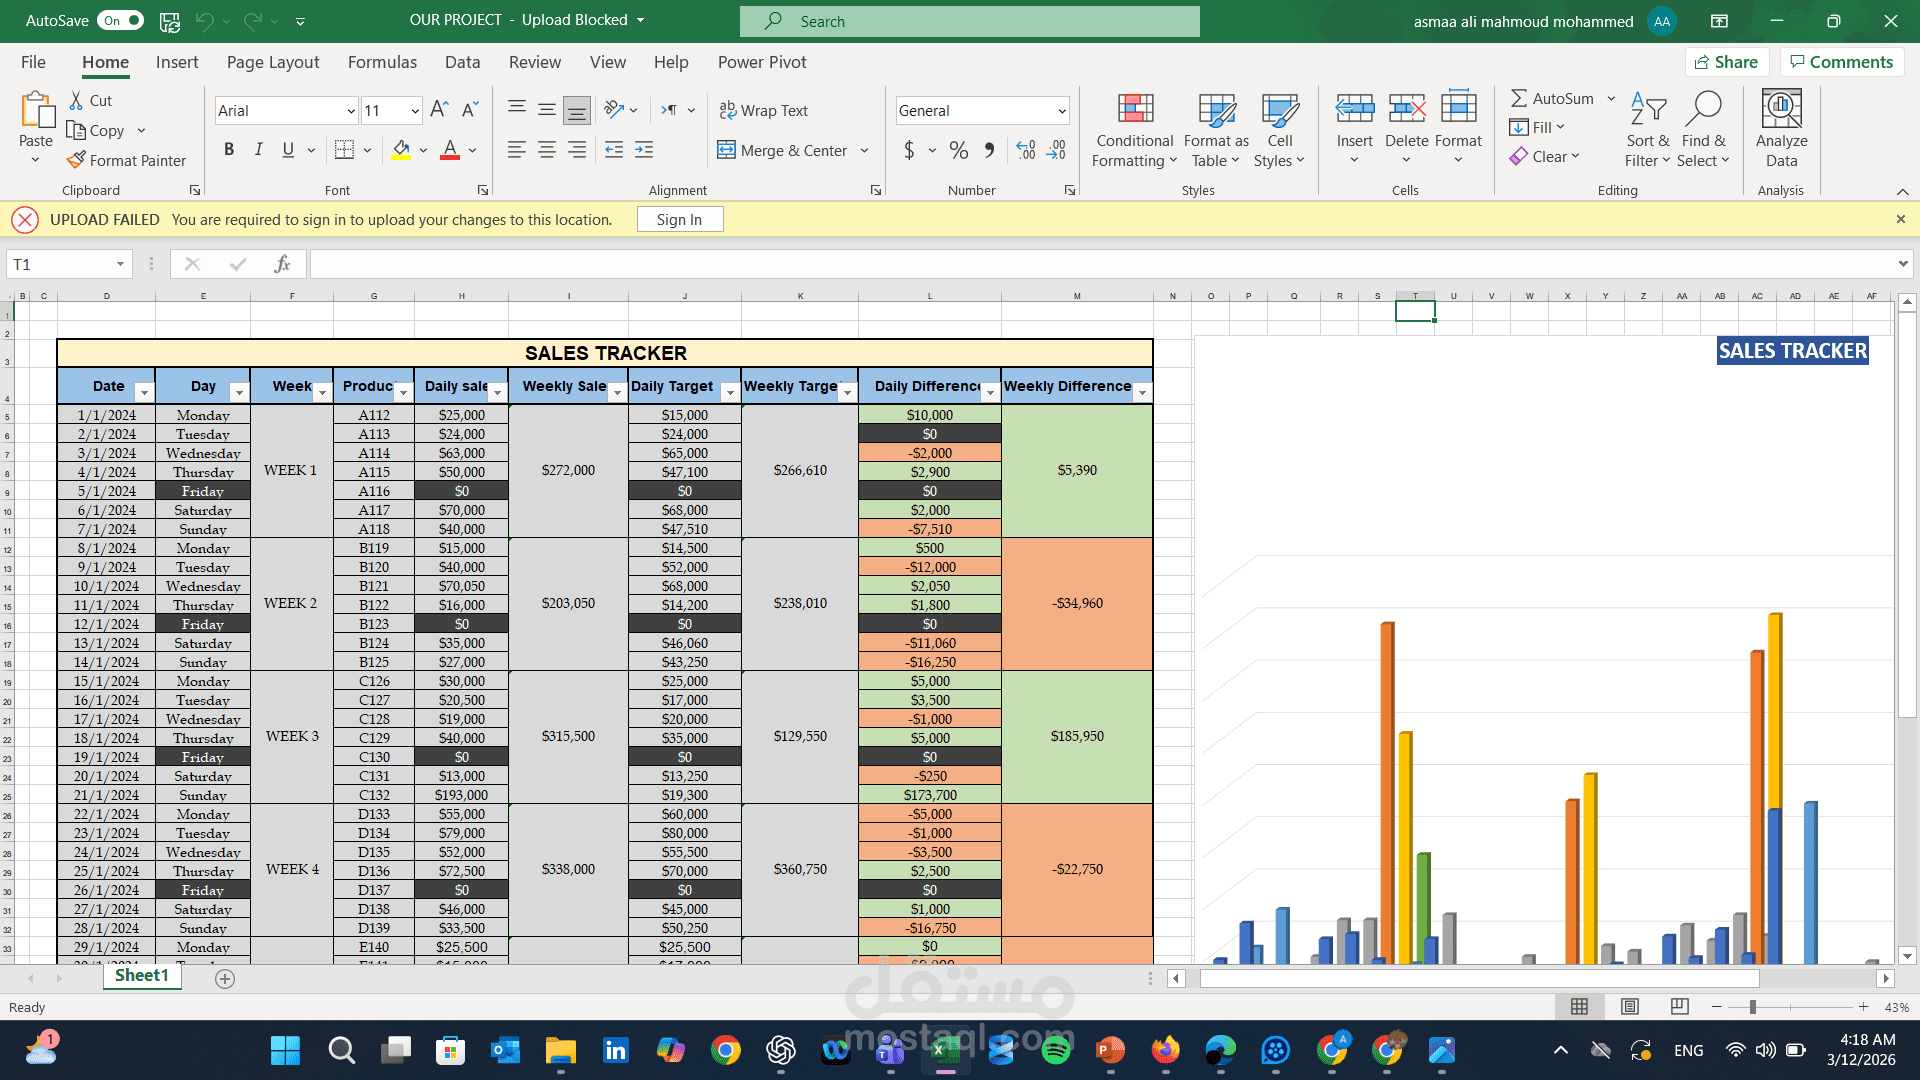The height and width of the screenshot is (1080, 1920).
Task: Apply Comma Style format
Action: pos(989,150)
